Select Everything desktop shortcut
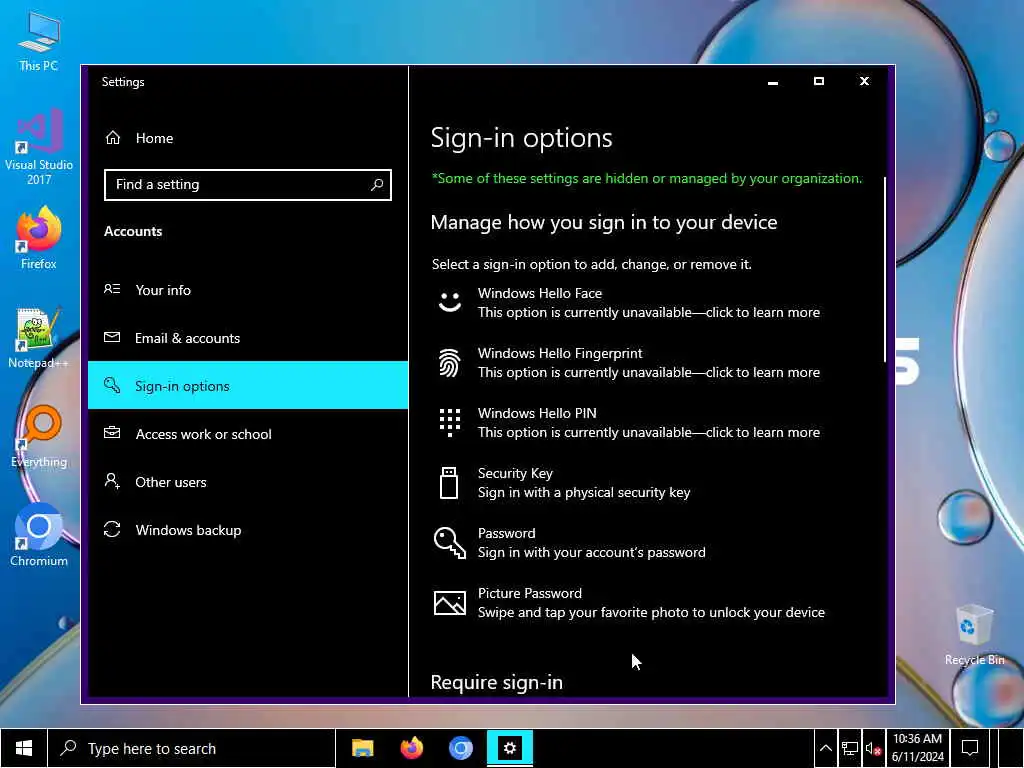The width and height of the screenshot is (1024, 768). [39, 436]
